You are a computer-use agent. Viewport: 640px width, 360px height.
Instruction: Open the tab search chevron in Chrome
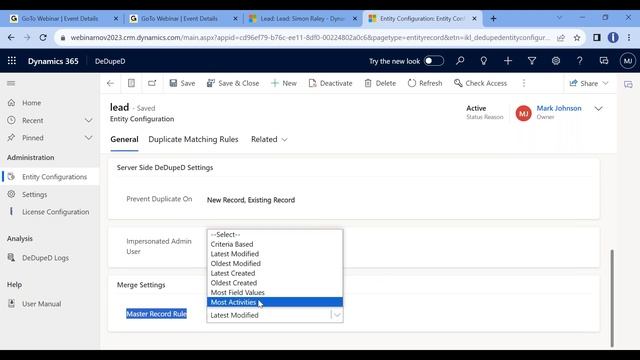point(559,18)
